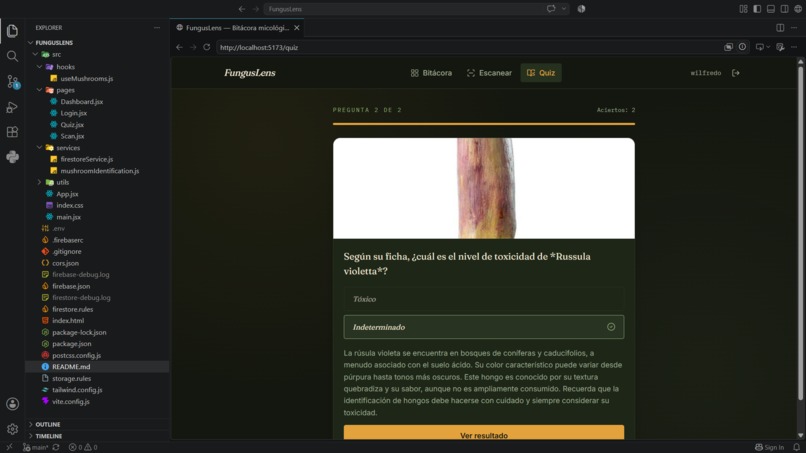This screenshot has height=453, width=806.
Task: Open errors and warnings status indicator
Action: tap(83, 447)
